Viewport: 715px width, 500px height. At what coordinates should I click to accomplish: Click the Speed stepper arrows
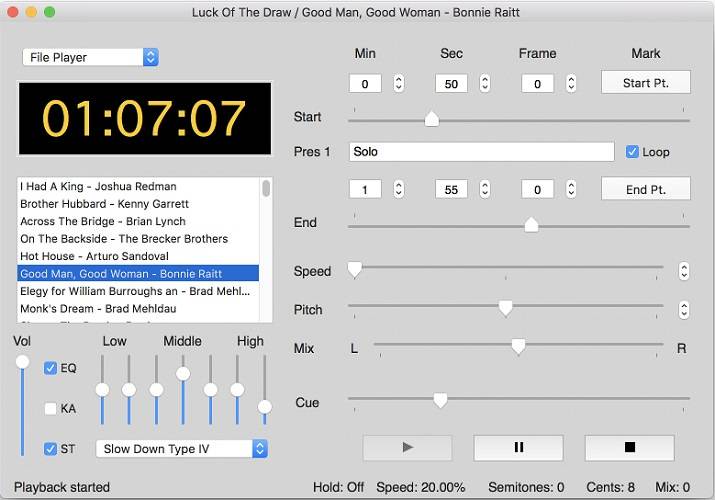pyautogui.click(x=684, y=271)
